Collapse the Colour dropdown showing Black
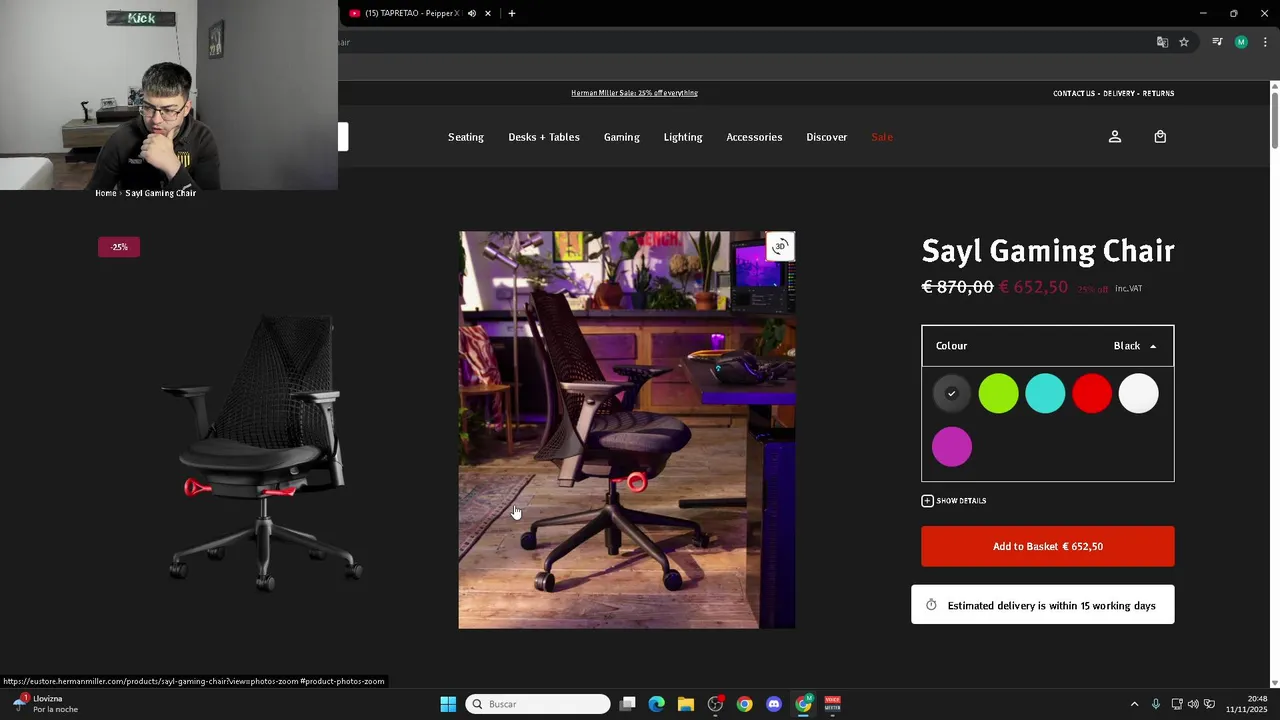The width and height of the screenshot is (1280, 720). pos(1047,346)
